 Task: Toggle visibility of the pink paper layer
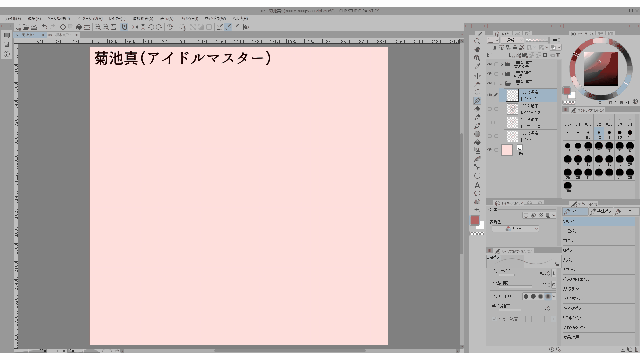(x=489, y=150)
